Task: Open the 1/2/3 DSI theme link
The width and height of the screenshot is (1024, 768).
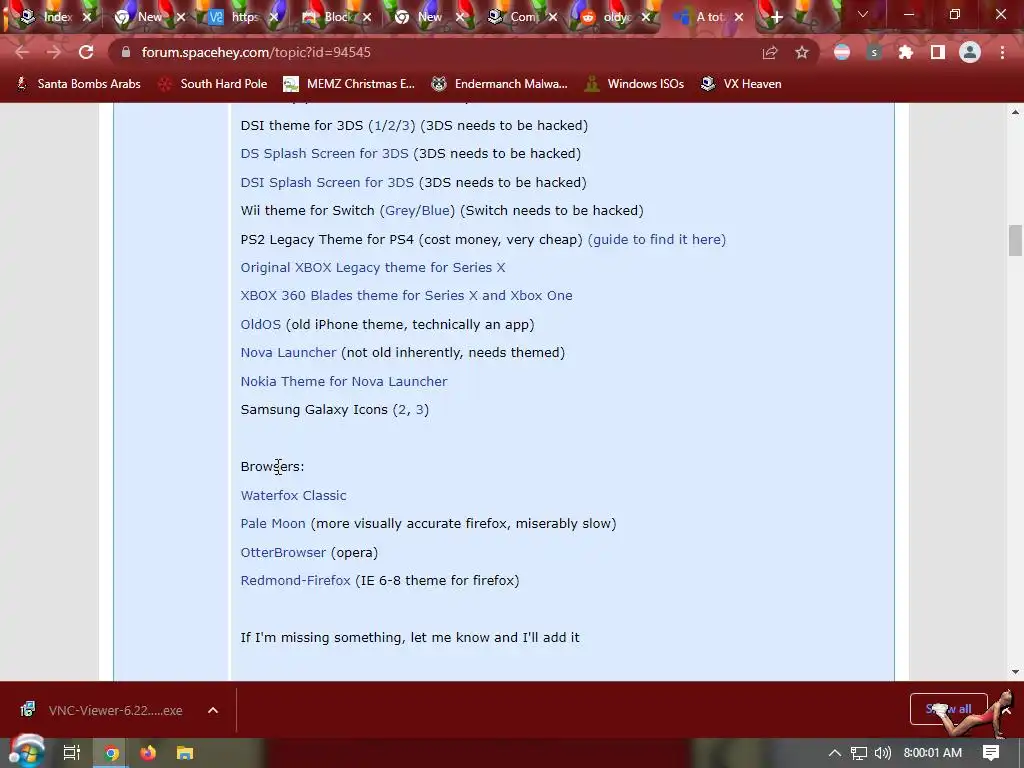Action: coord(392,125)
